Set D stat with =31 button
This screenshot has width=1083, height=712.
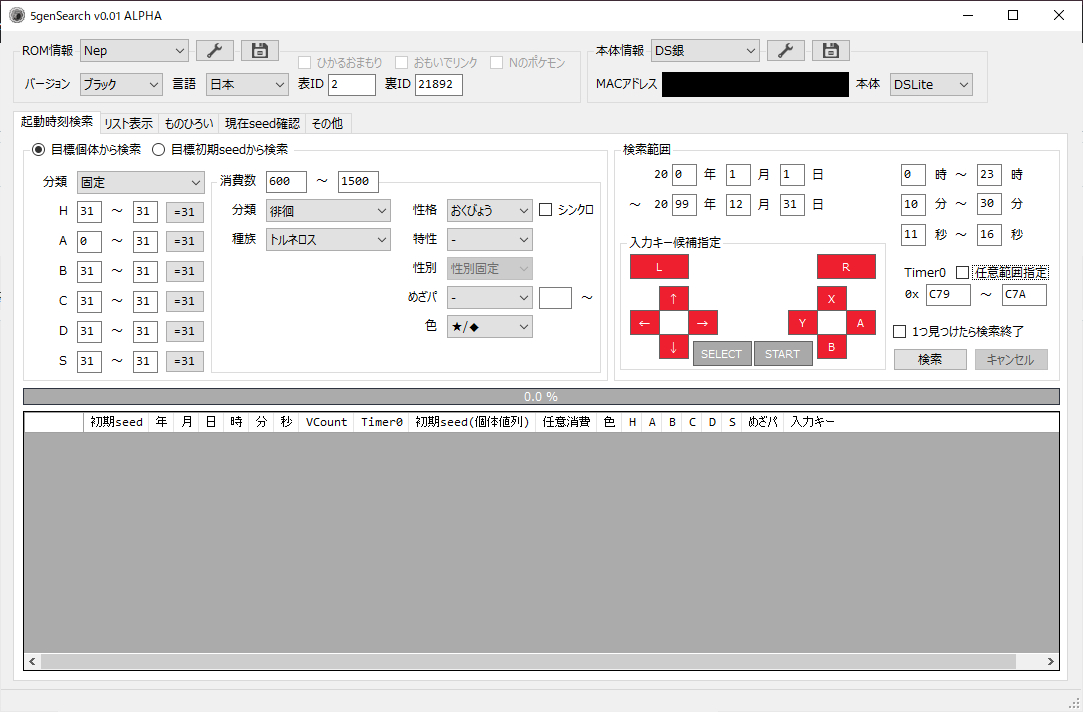(x=184, y=331)
